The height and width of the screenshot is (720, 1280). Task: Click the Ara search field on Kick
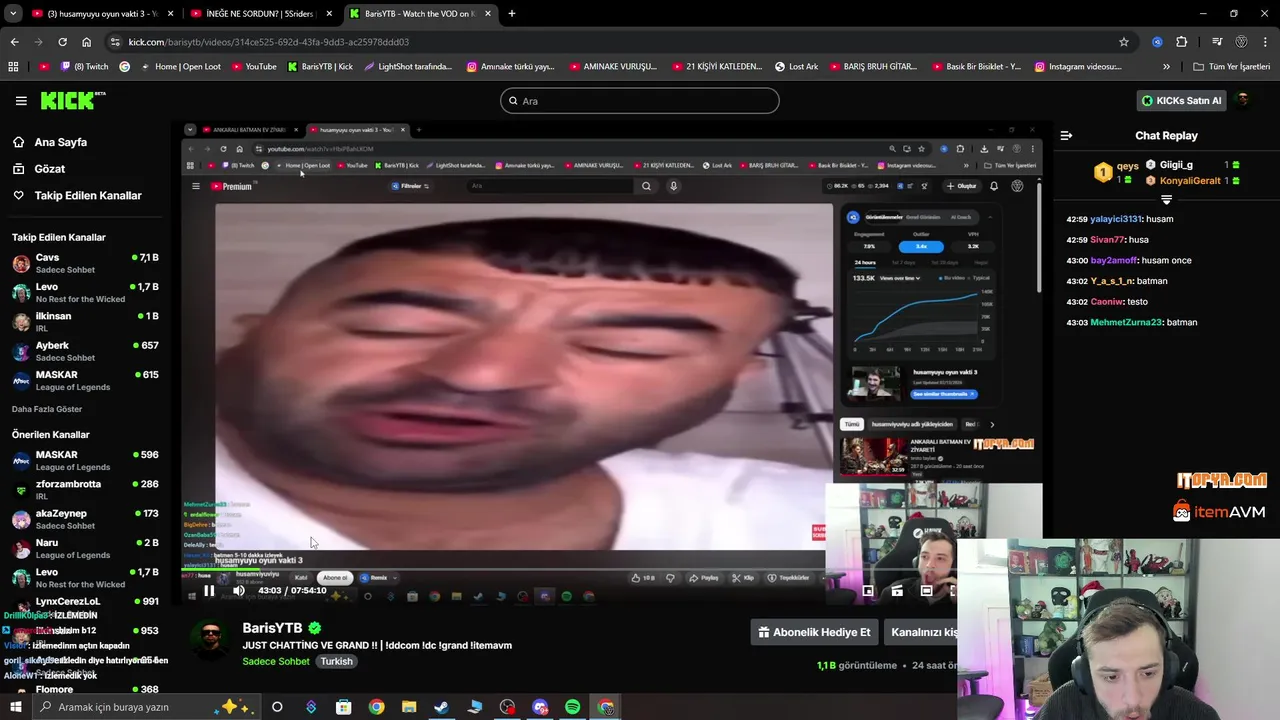(640, 101)
